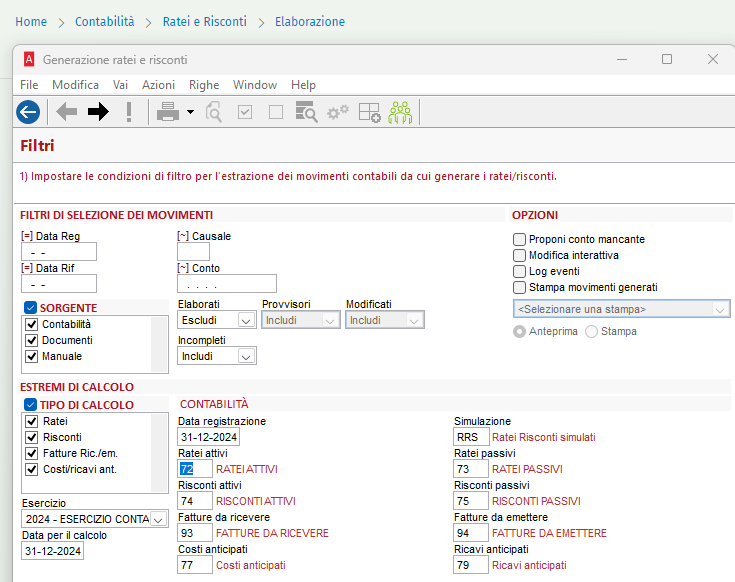Select the Anteprima radio button
The width and height of the screenshot is (735, 582).
pos(519,331)
